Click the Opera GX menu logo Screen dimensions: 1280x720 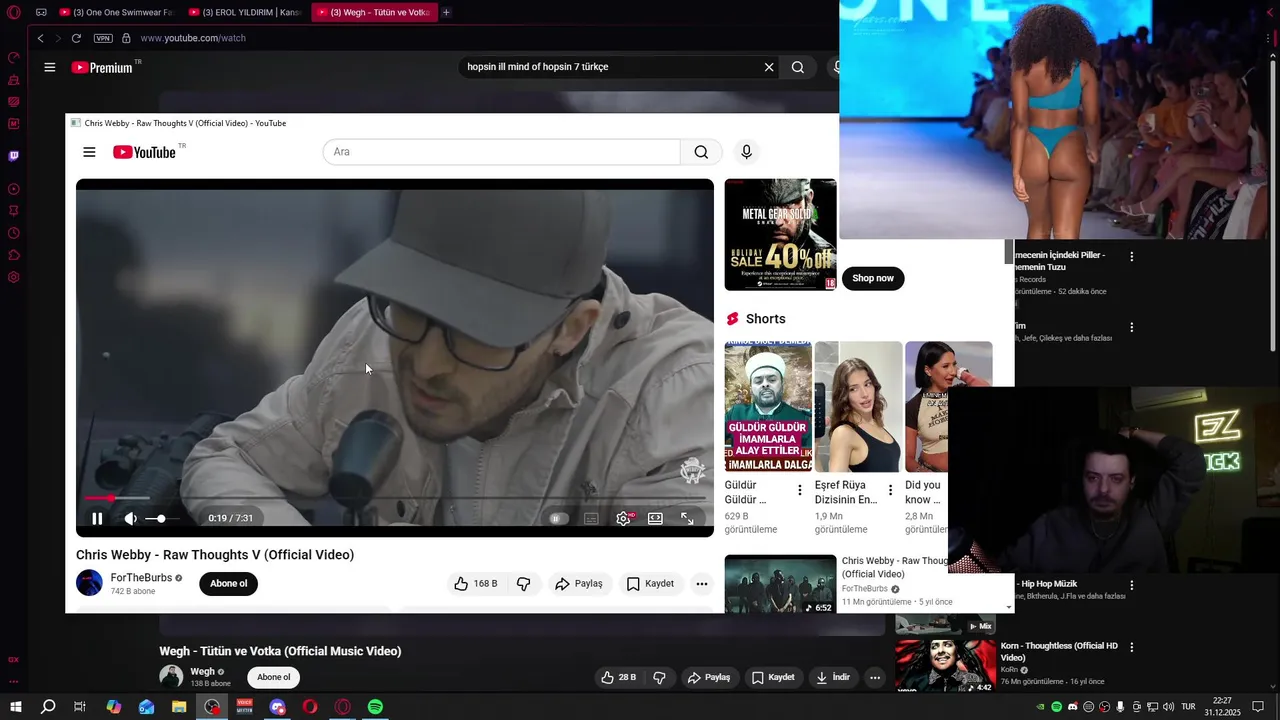[13, 13]
